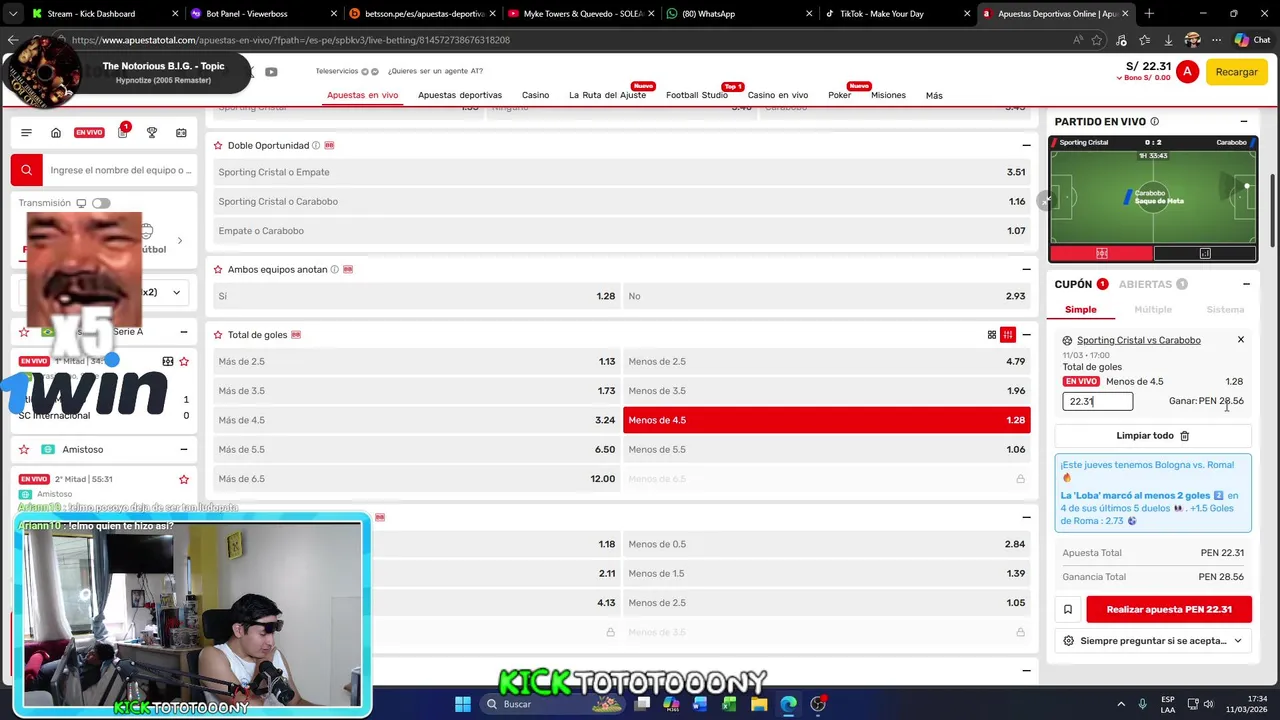Open File Explorer from taskbar
The height and width of the screenshot is (720, 1280).
pos(759,704)
